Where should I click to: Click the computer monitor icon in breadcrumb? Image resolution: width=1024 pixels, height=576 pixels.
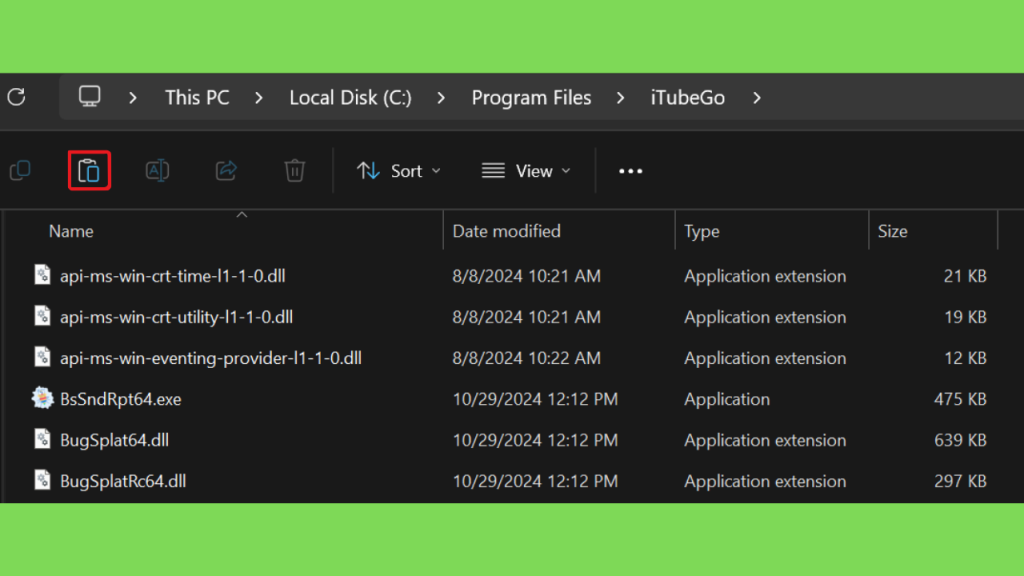click(89, 97)
